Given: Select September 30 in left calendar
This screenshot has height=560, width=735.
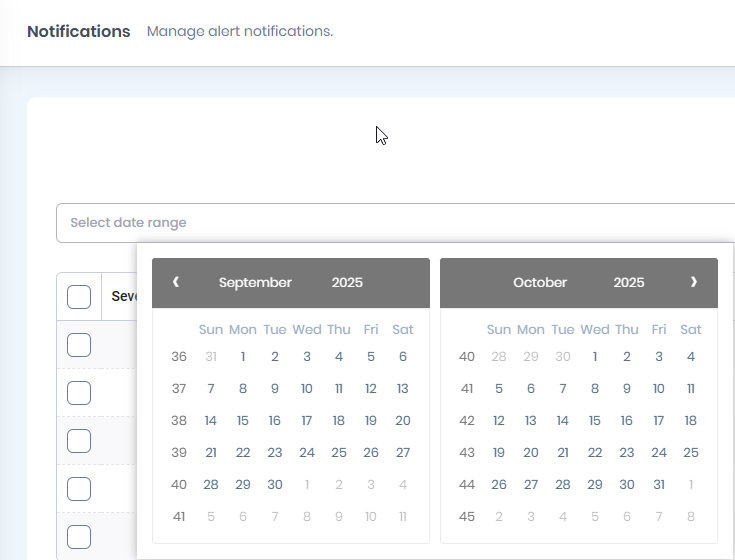Looking at the screenshot, I should click(275, 485).
